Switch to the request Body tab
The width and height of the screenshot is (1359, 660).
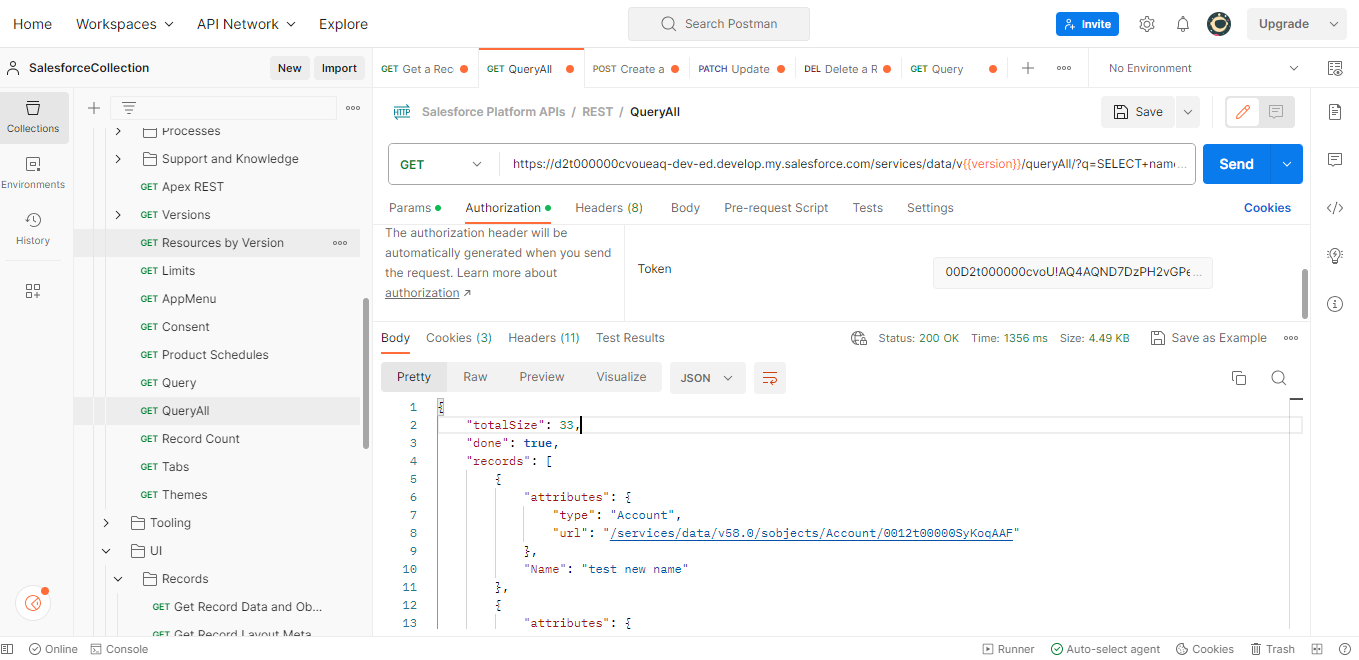[x=685, y=208]
